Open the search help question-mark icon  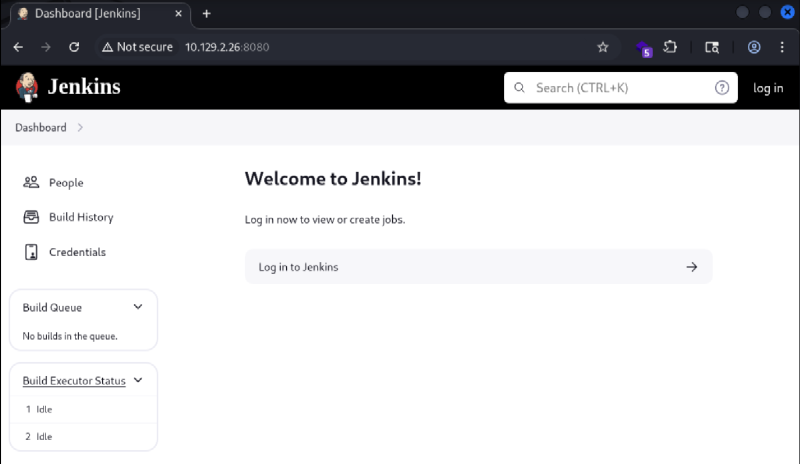721,88
